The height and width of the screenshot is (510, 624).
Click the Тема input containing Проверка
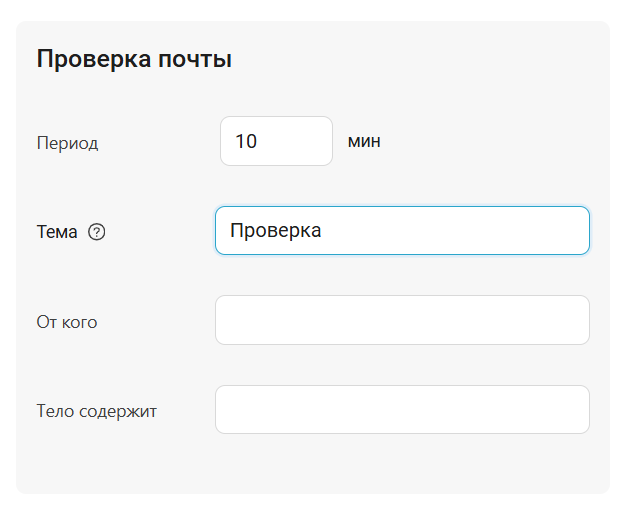[402, 231]
